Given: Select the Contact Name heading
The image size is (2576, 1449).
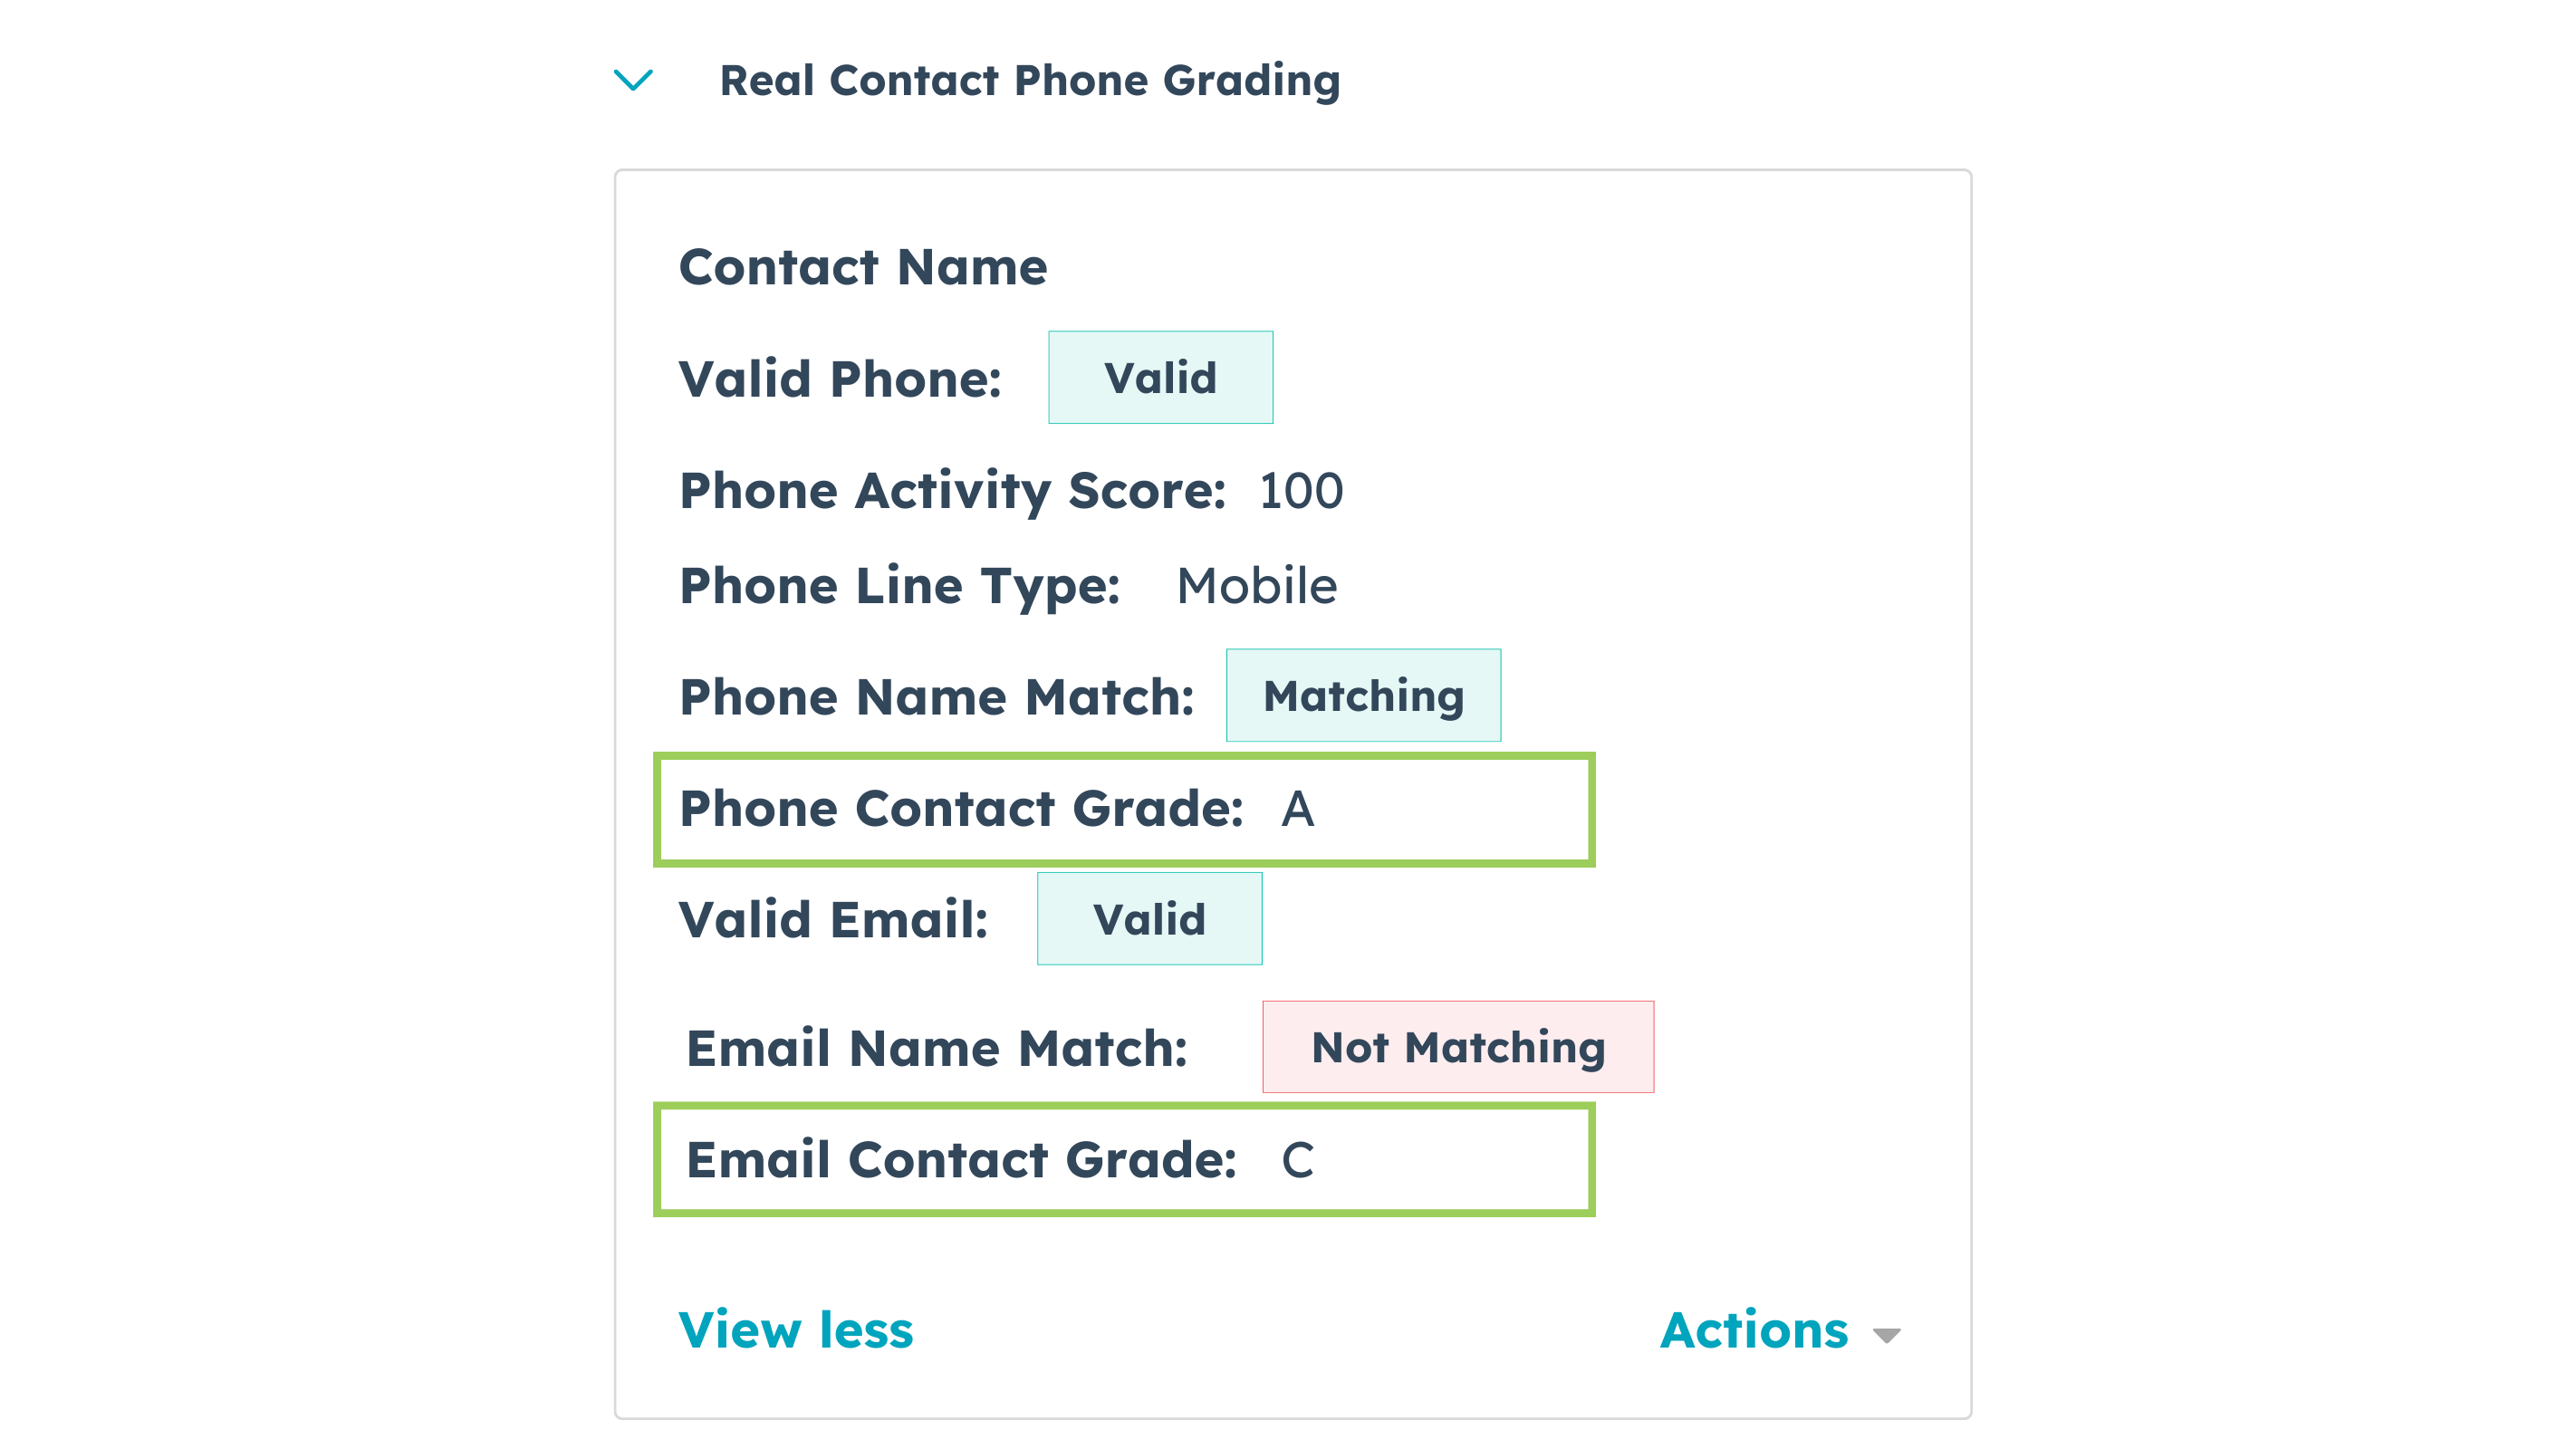Looking at the screenshot, I should click(x=863, y=266).
